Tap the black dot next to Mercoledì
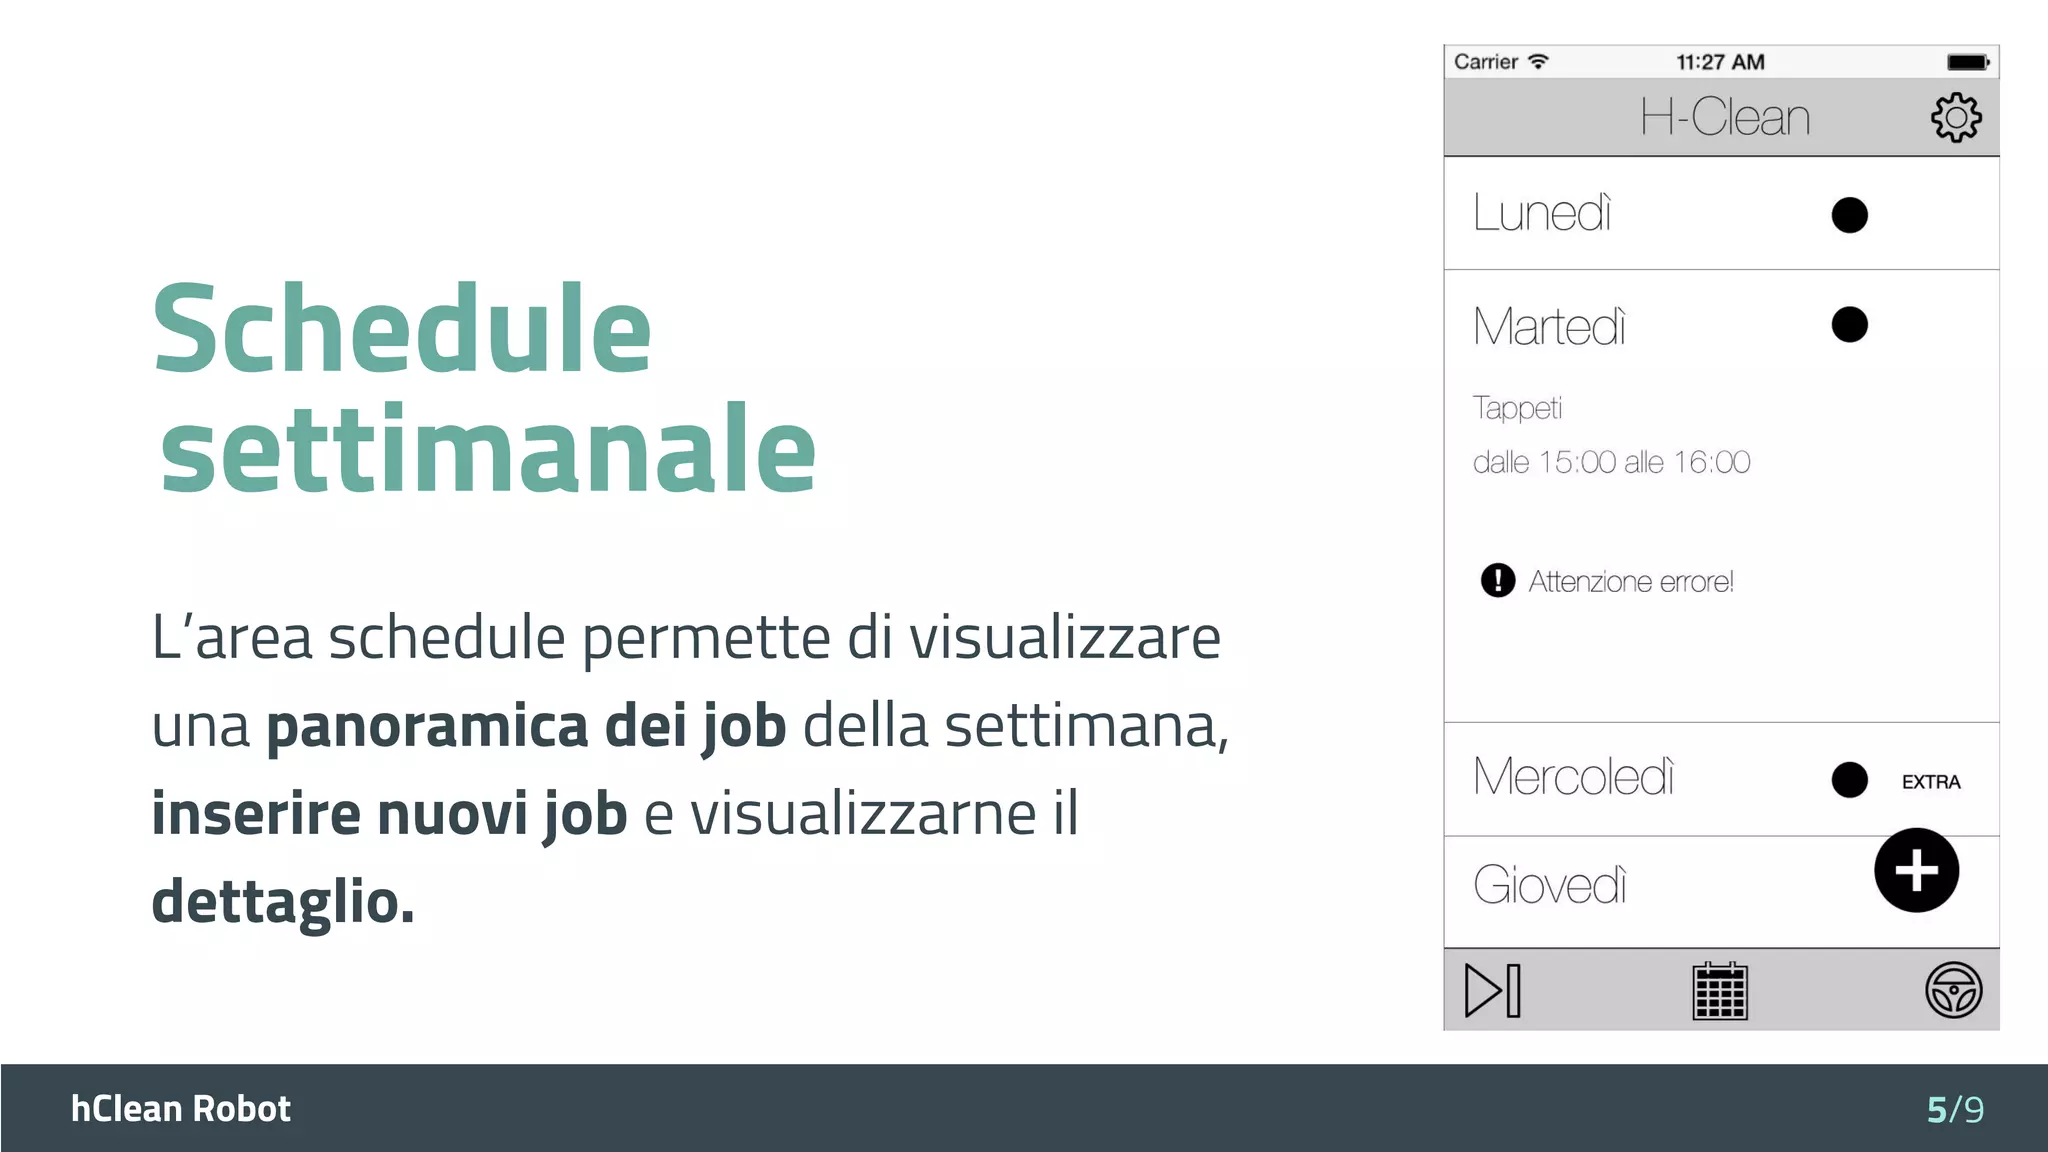Image resolution: width=2048 pixels, height=1152 pixels. tap(1849, 780)
